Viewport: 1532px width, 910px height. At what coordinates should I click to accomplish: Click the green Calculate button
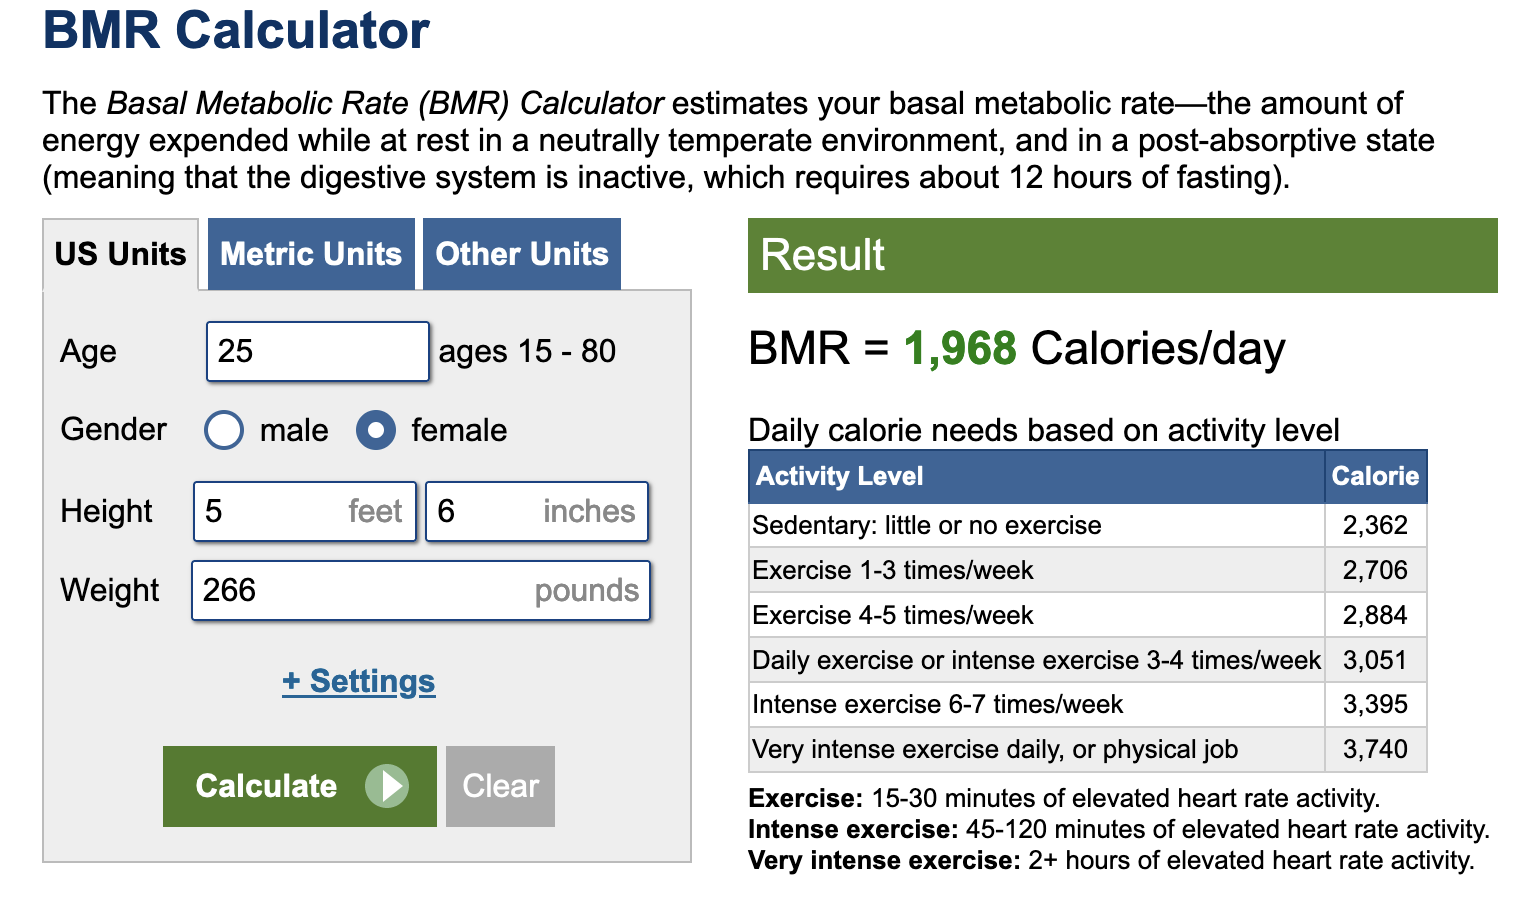300,786
